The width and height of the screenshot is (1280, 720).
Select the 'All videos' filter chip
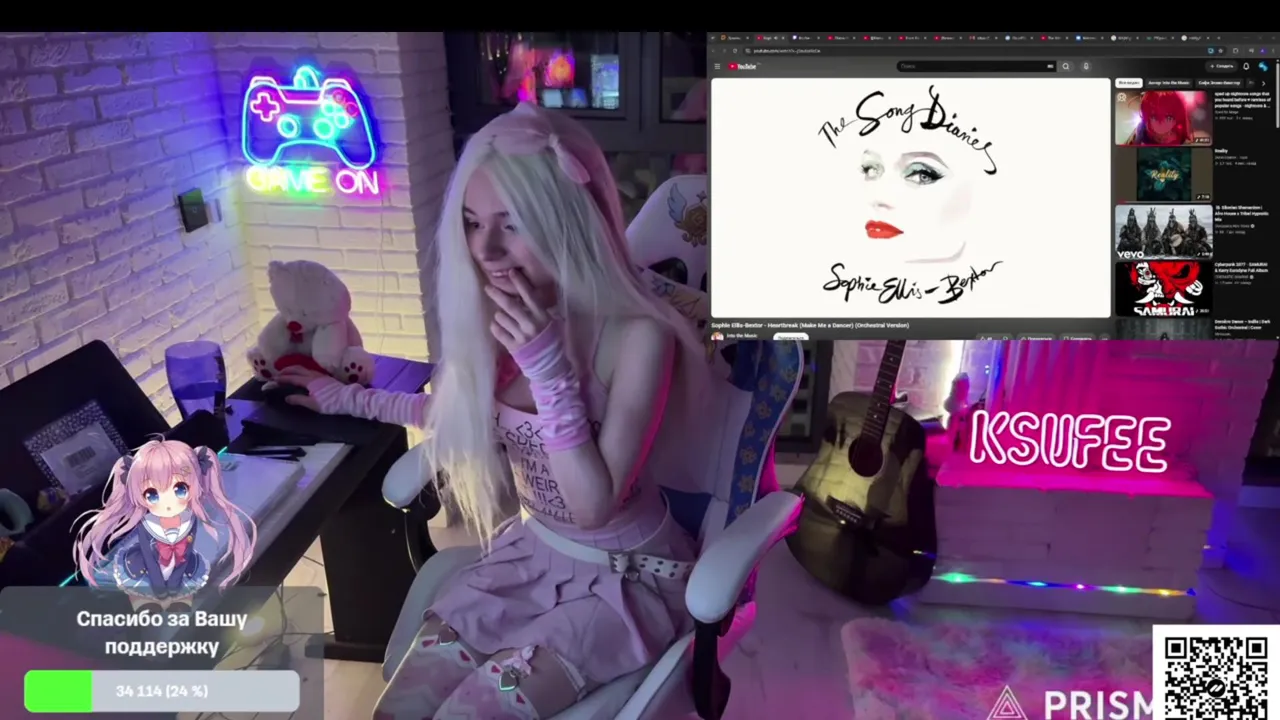[1129, 82]
